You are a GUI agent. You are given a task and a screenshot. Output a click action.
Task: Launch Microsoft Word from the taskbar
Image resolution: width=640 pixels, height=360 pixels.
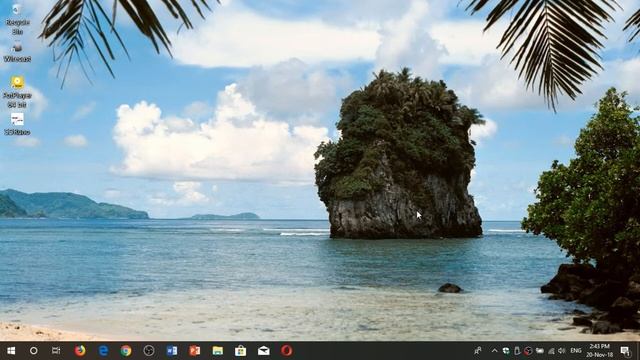pos(172,351)
